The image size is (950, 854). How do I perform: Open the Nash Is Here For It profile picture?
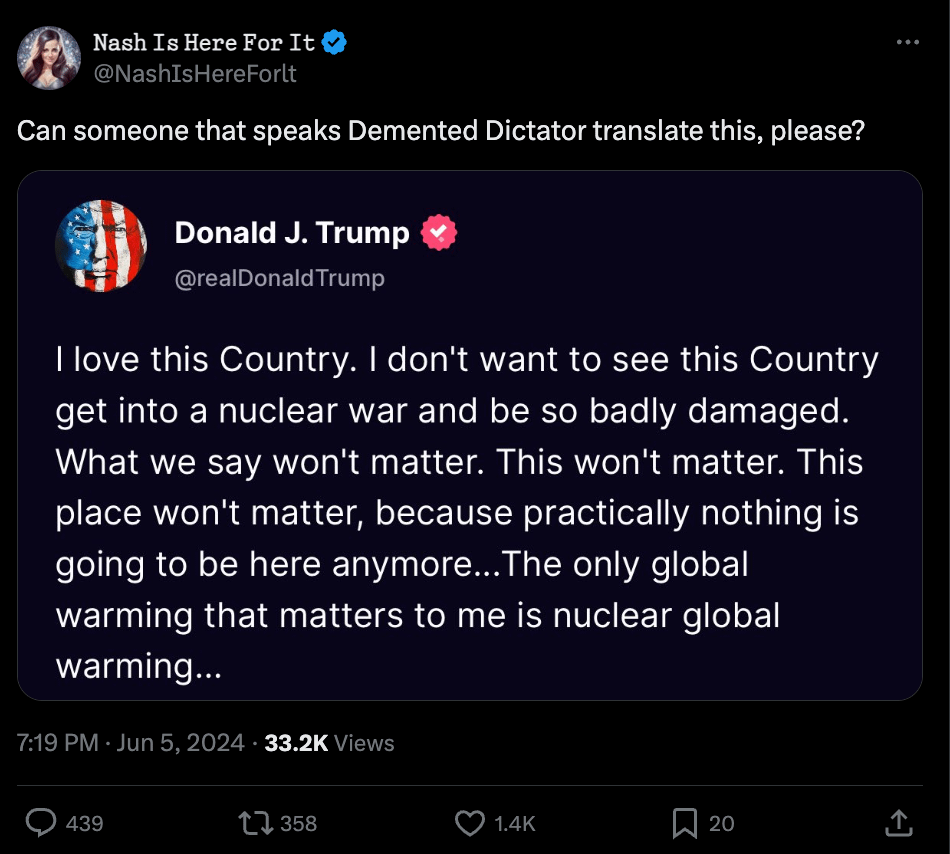pyautogui.click(x=49, y=58)
